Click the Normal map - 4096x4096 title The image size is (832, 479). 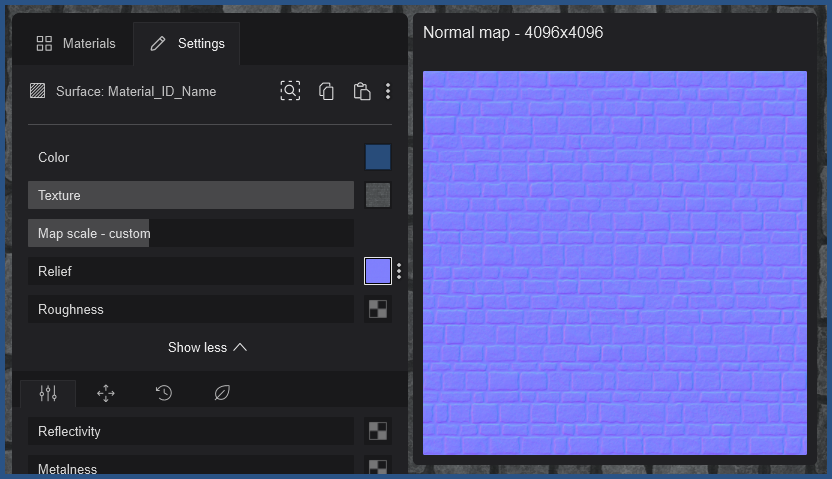513,33
